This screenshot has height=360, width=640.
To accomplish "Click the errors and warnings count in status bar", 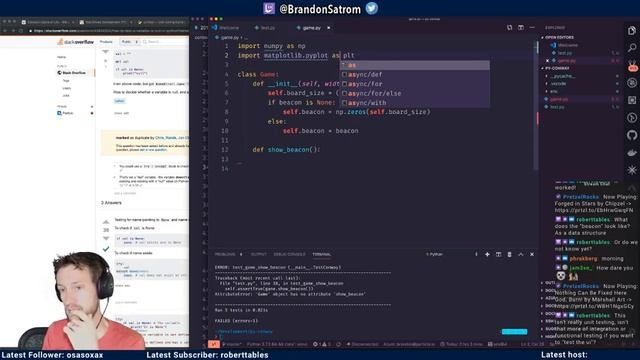I will pyautogui.click(x=322, y=344).
